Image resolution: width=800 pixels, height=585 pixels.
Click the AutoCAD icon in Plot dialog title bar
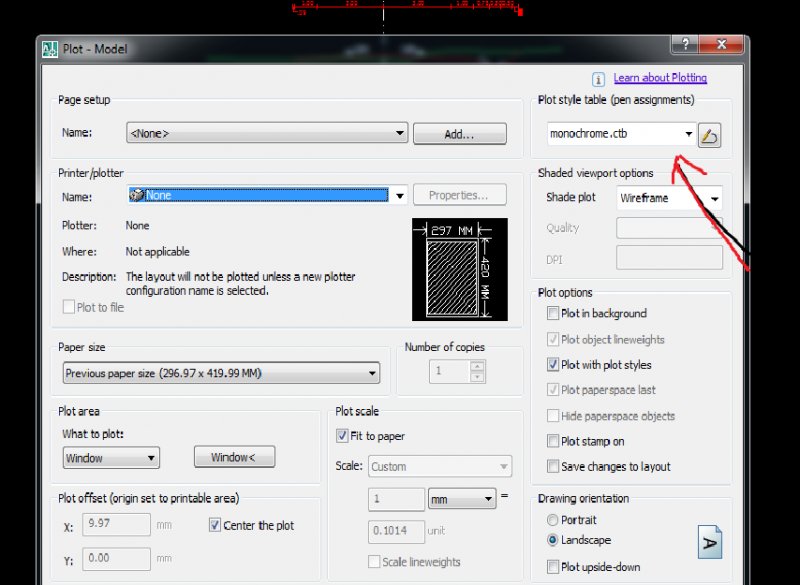[x=50, y=49]
